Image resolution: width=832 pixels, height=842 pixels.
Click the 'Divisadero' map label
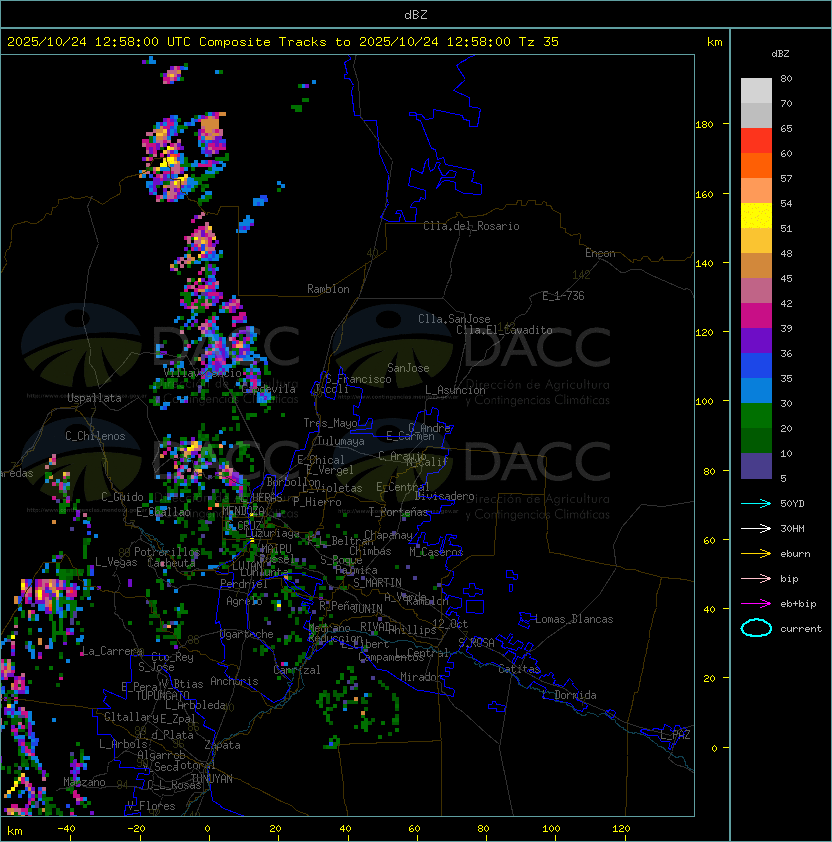tap(444, 496)
